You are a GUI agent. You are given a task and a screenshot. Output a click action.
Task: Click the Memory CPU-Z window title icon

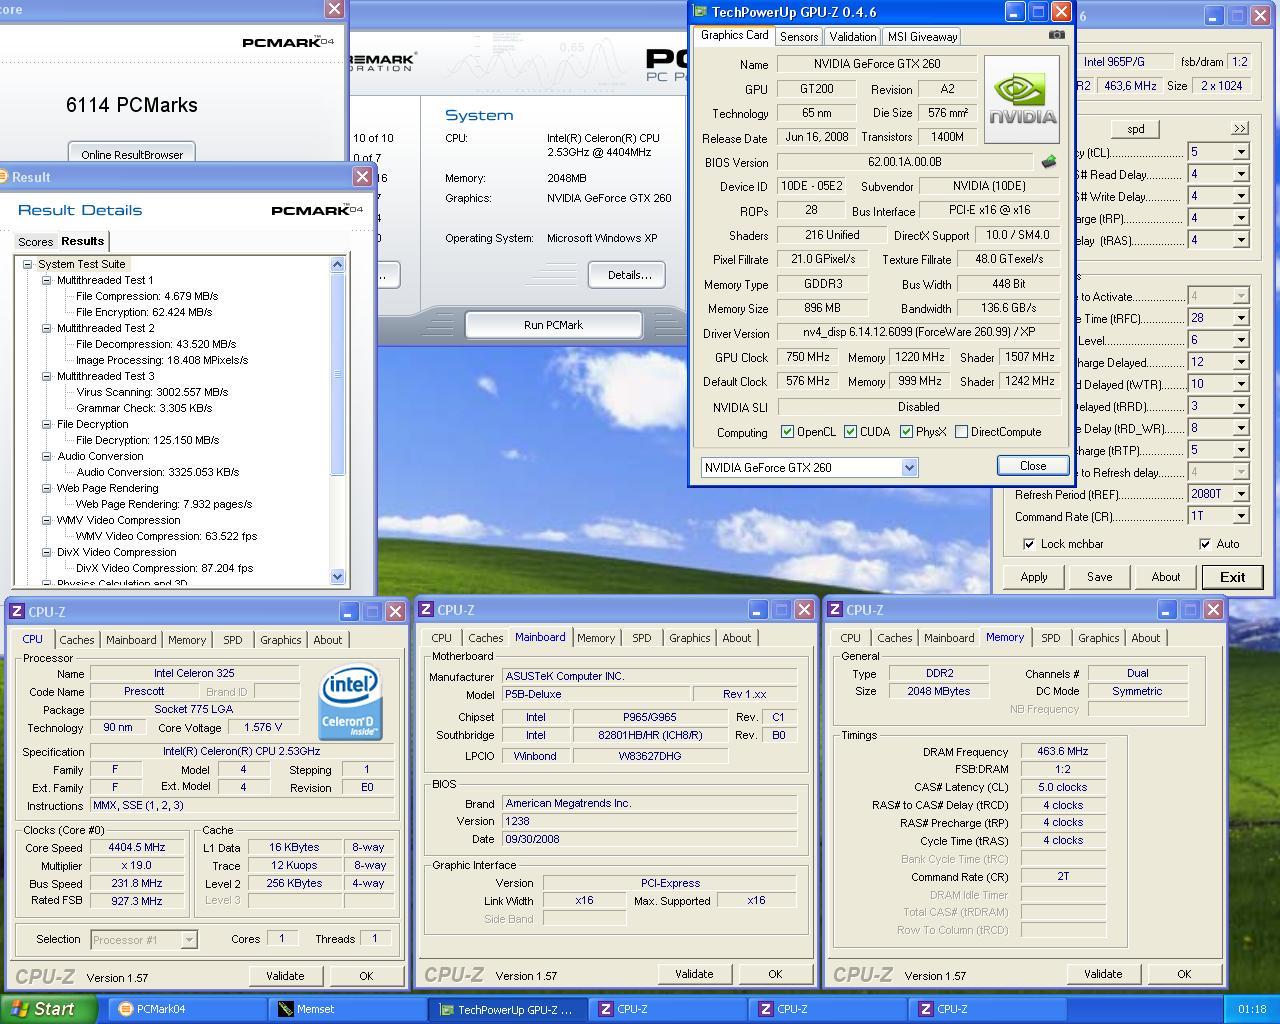[835, 610]
